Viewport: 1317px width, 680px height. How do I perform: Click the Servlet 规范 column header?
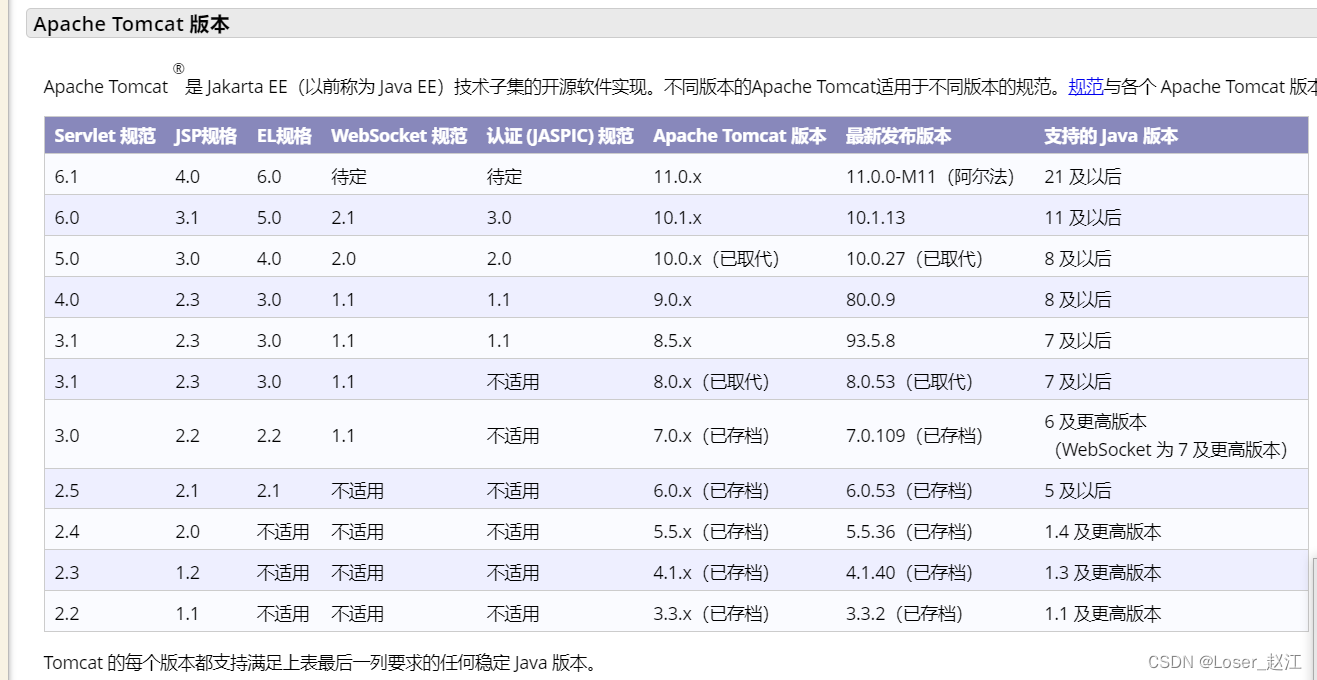[105, 136]
